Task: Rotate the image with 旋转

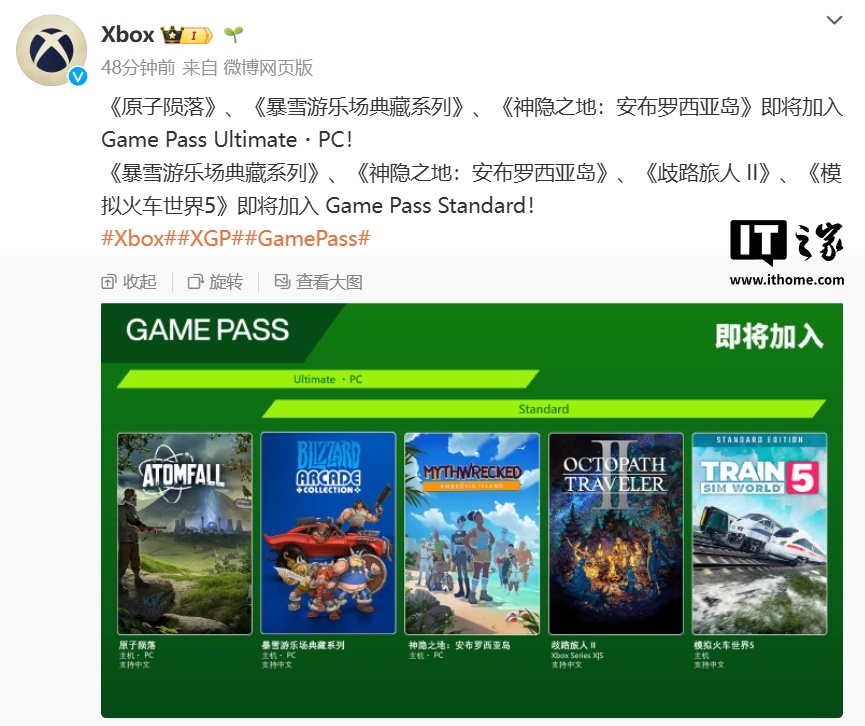Action: pyautogui.click(x=215, y=282)
